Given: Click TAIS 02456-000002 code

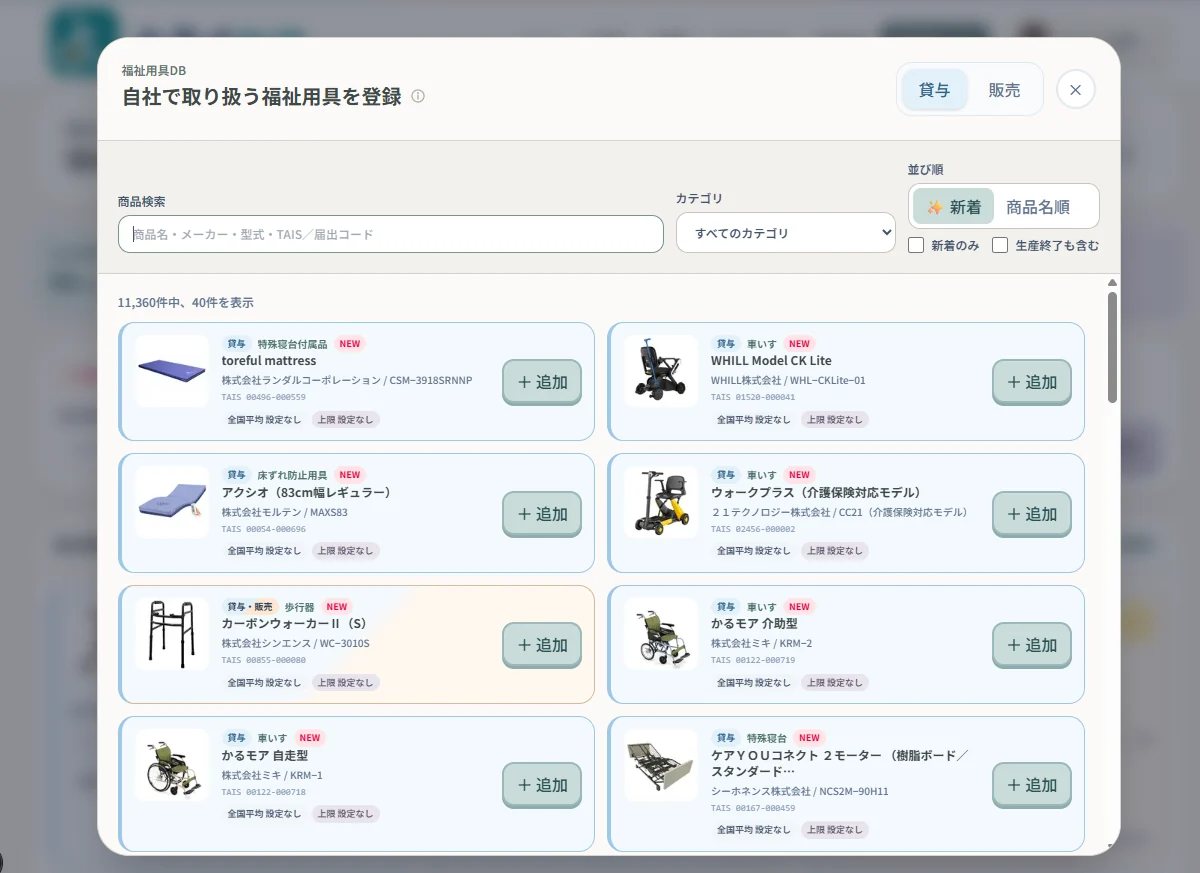Looking at the screenshot, I should click(x=753, y=529).
